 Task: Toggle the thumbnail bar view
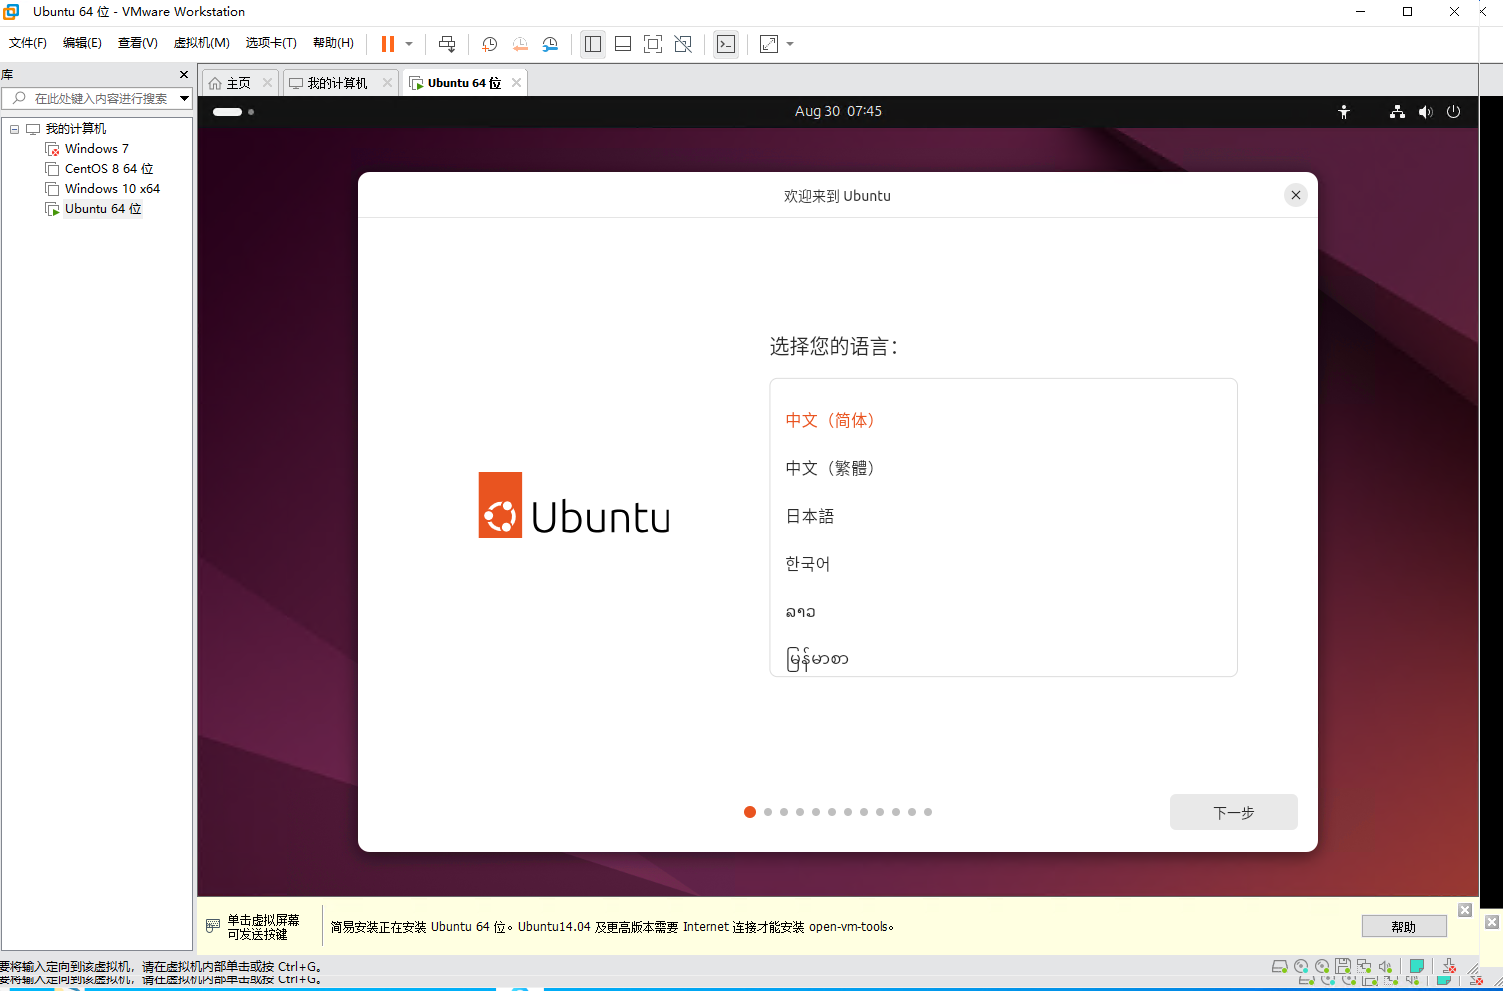[623, 44]
